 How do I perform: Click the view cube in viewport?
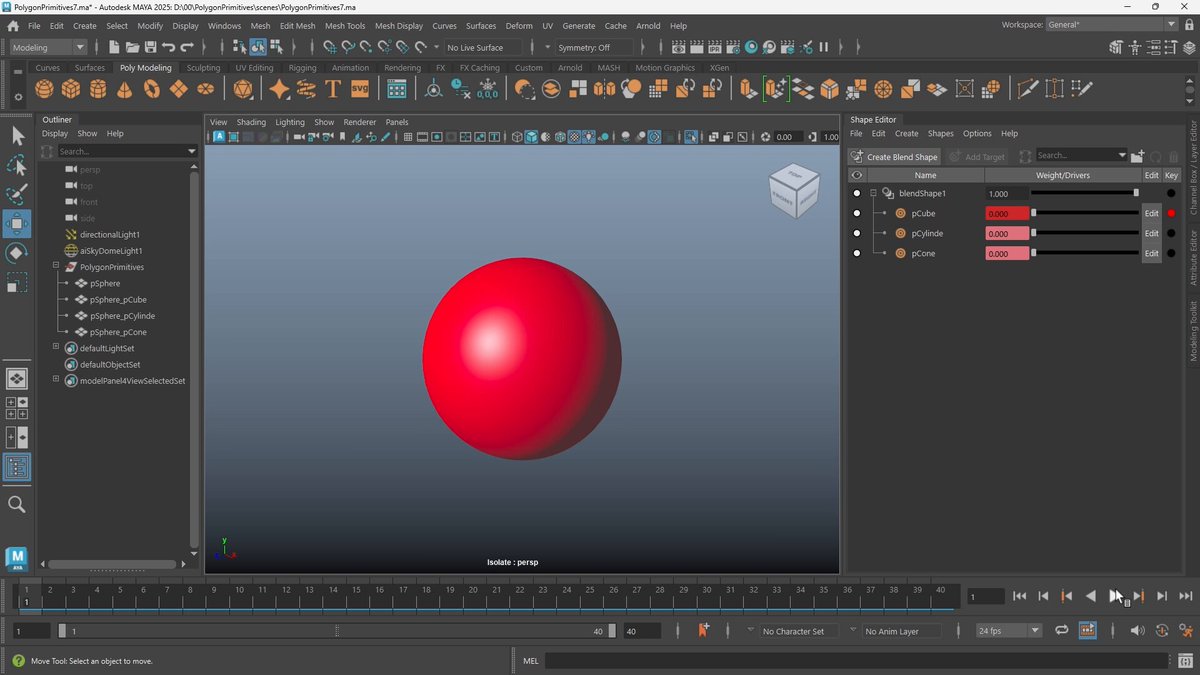click(x=794, y=190)
